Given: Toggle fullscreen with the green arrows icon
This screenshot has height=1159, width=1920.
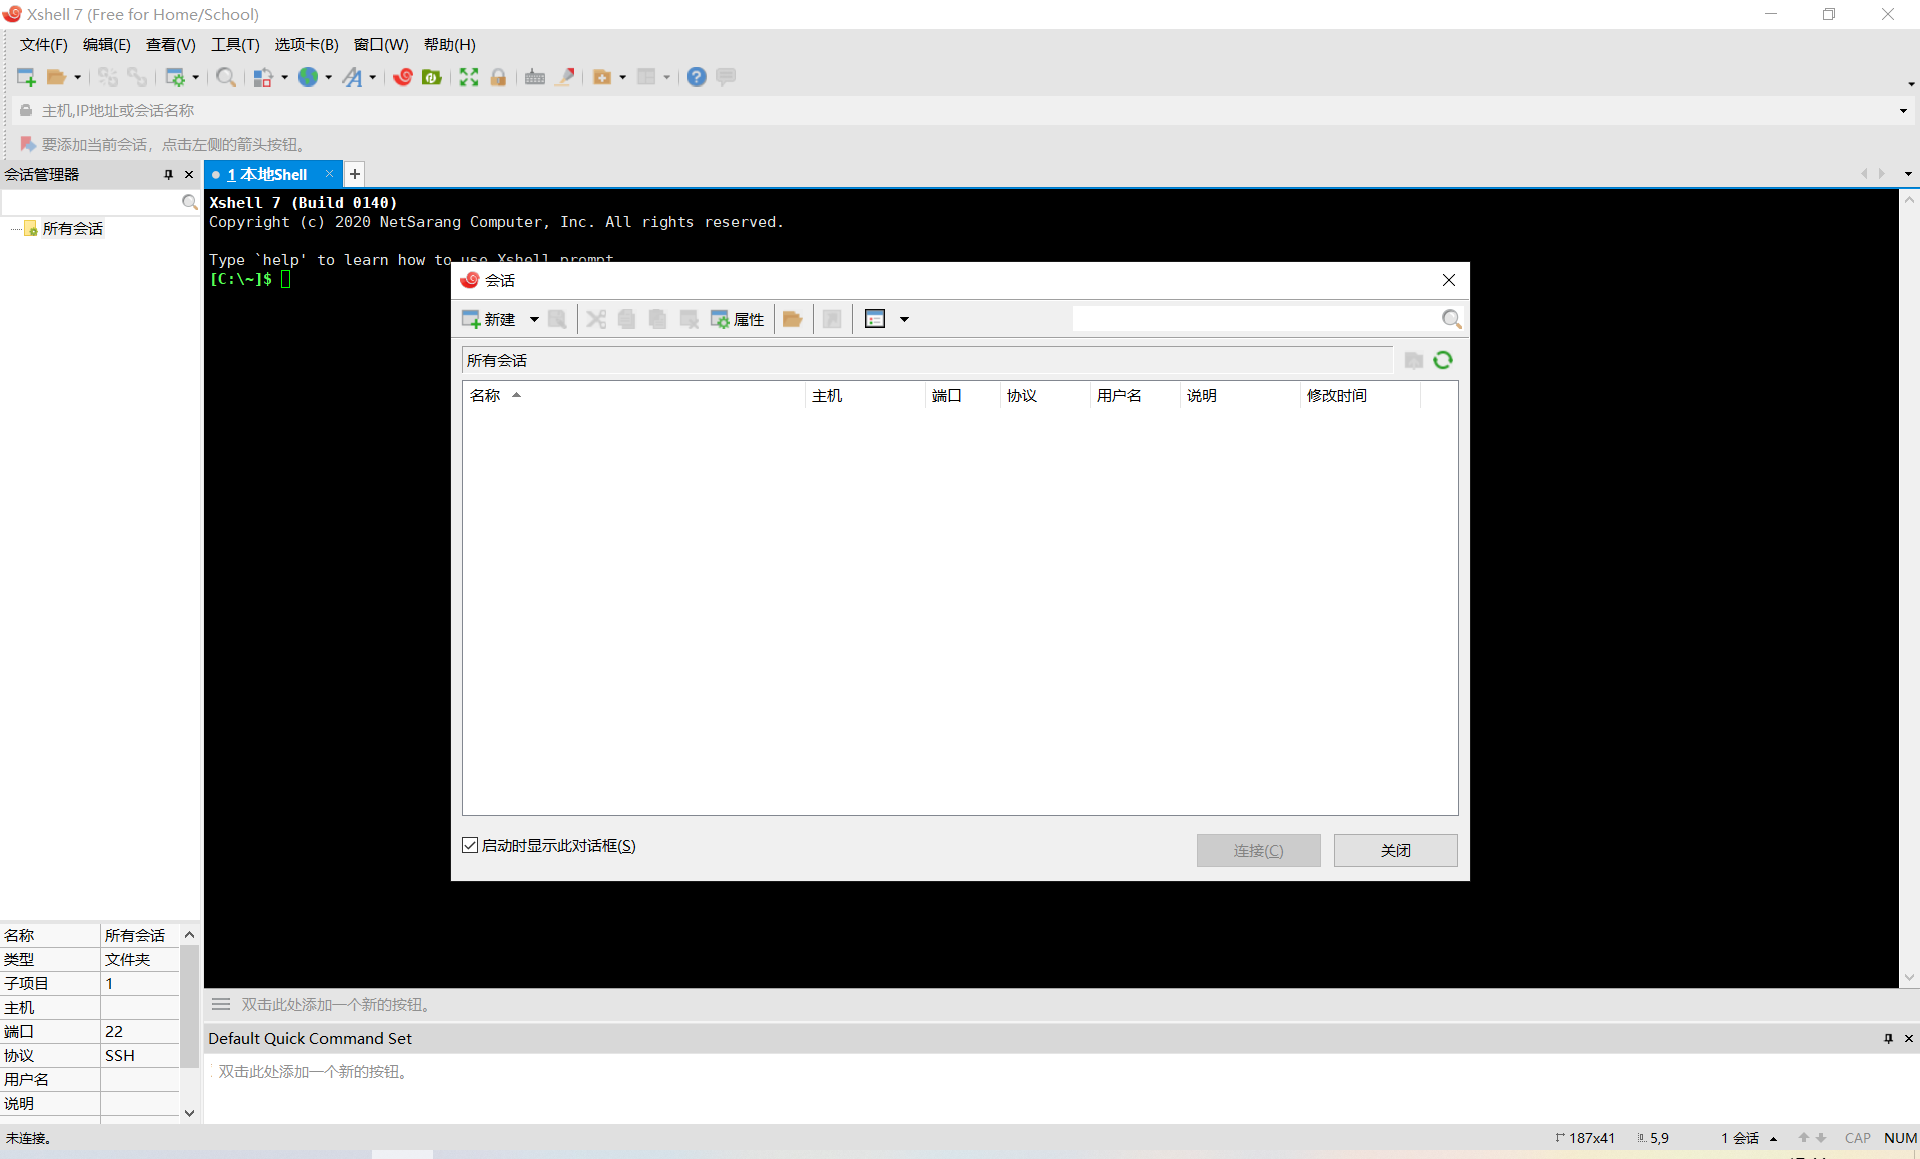Looking at the screenshot, I should (469, 77).
